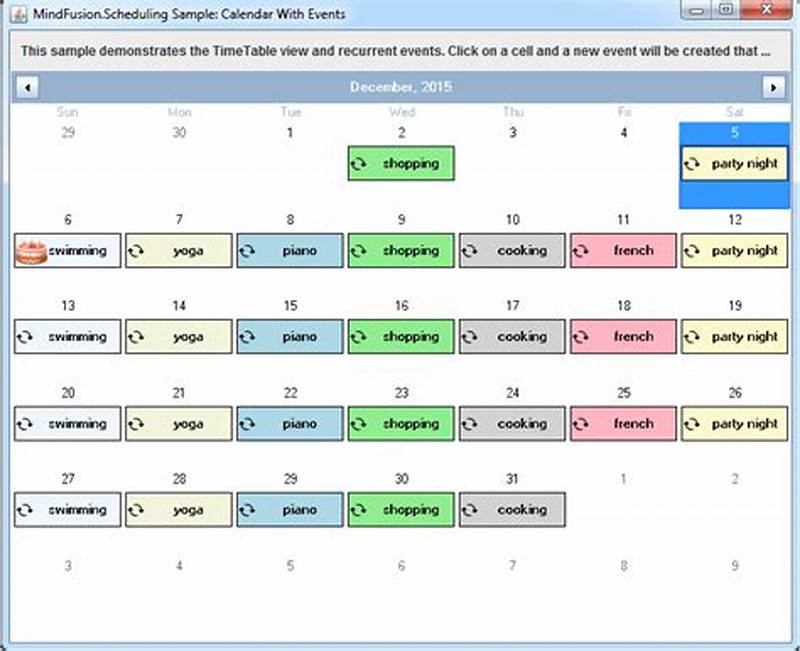
Task: Go to the previous month using the left arrow
Action: tap(27, 87)
